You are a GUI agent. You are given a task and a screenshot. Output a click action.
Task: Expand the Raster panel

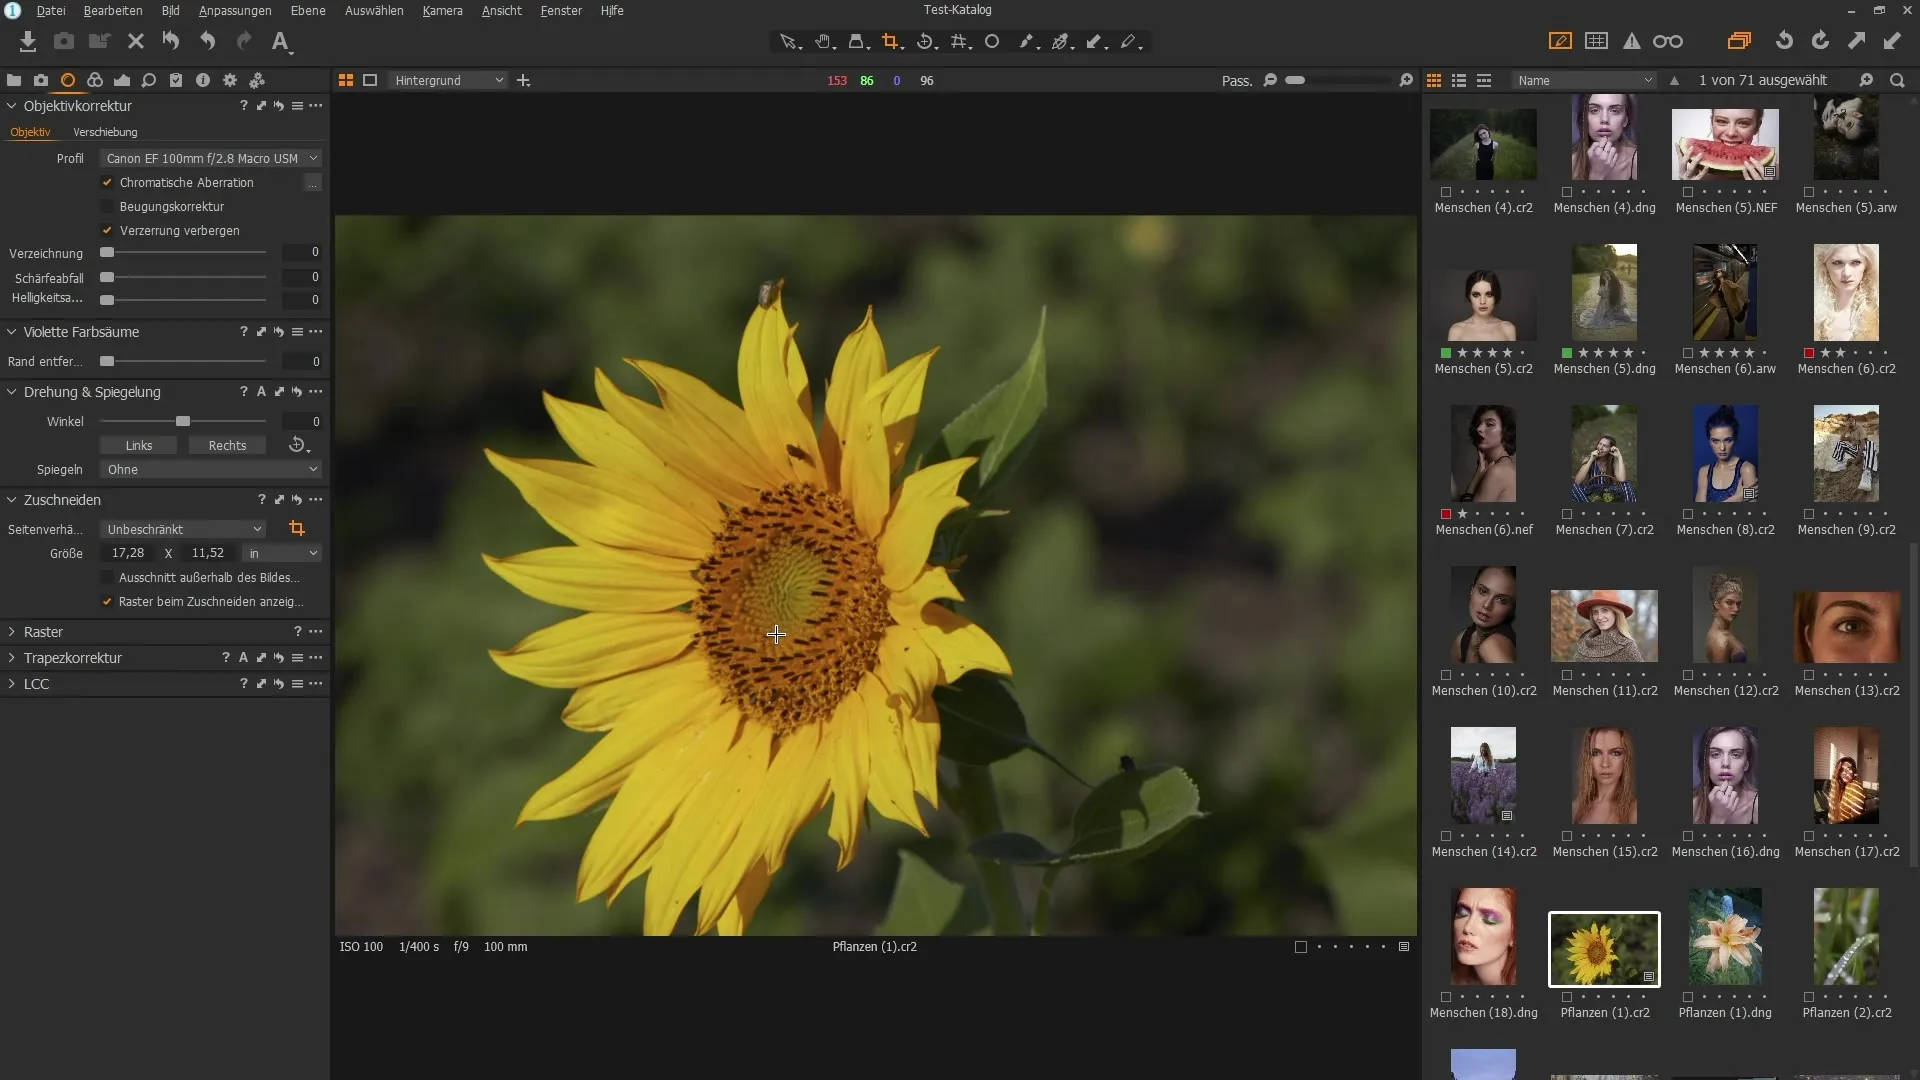click(12, 631)
